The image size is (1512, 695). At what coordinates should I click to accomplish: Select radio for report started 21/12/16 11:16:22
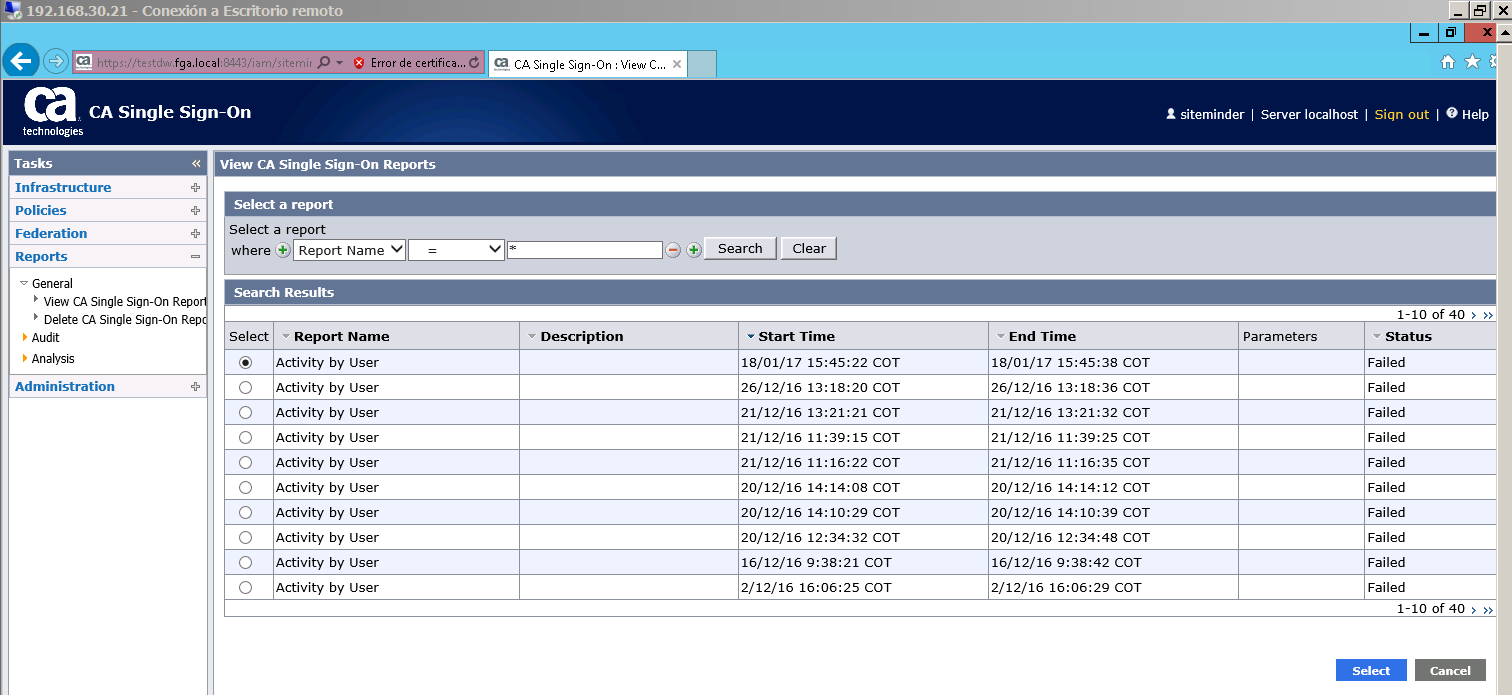pos(246,462)
